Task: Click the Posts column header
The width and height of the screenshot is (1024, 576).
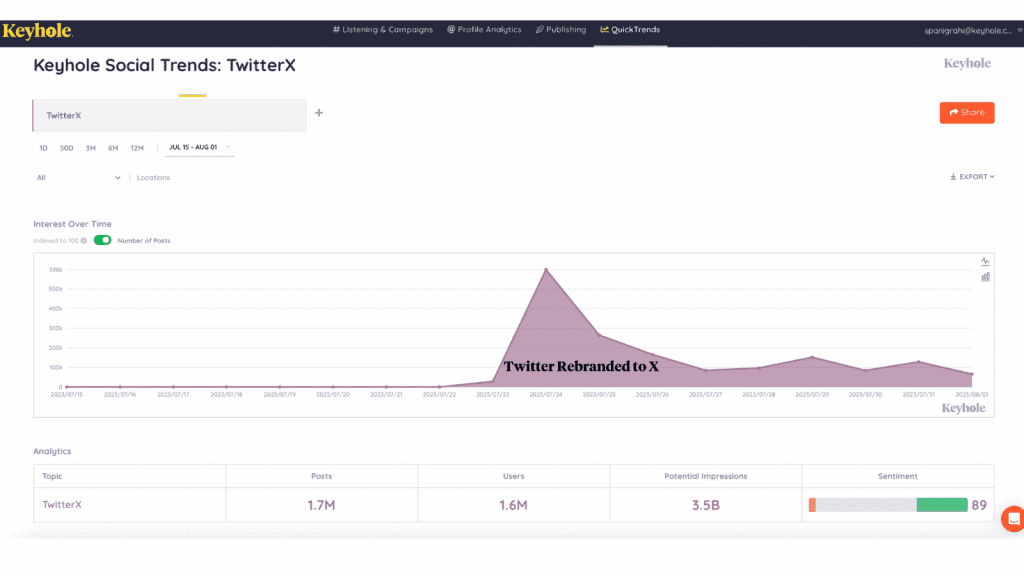Action: coord(321,476)
